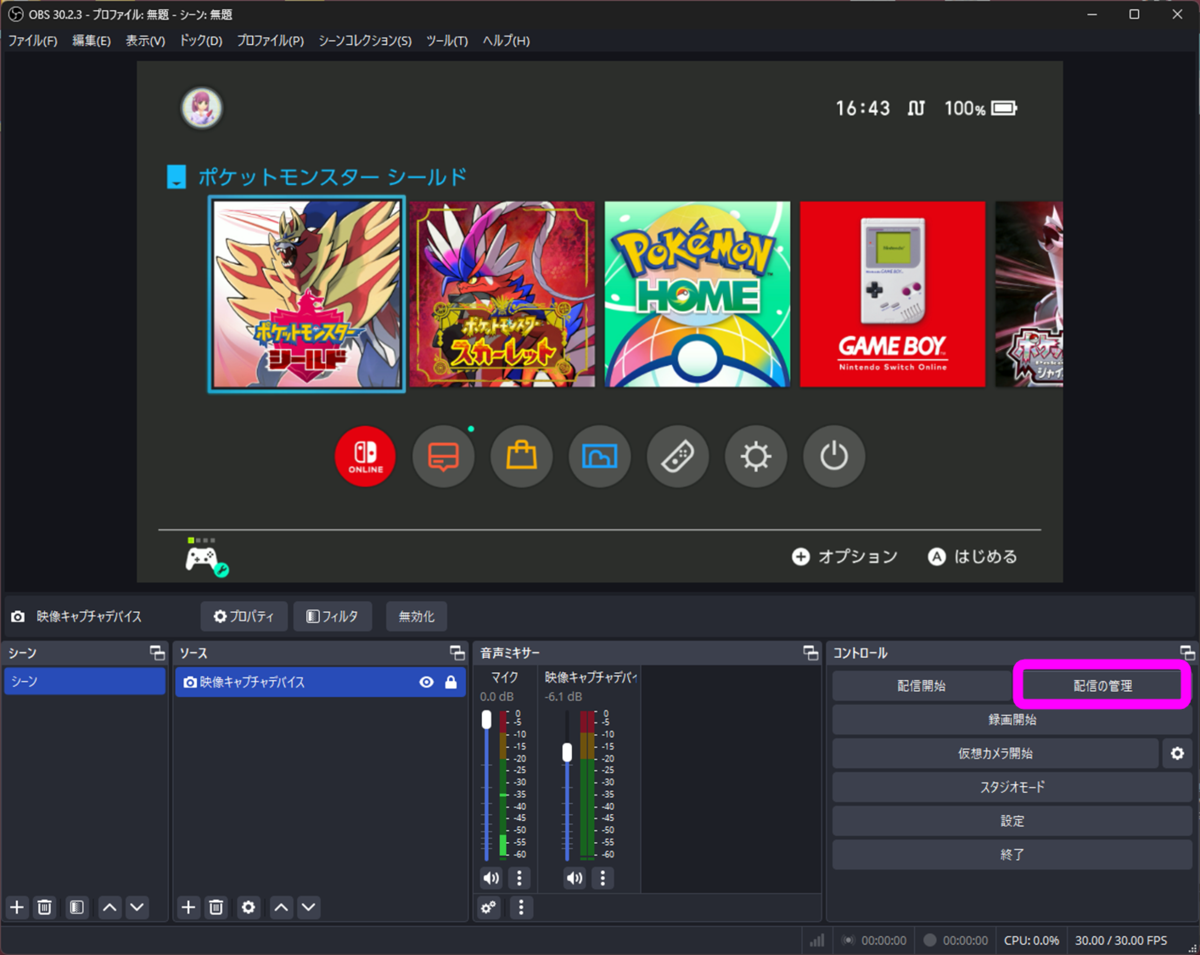Open the ドック(D) menu
The height and width of the screenshot is (955, 1200).
pyautogui.click(x=201, y=41)
